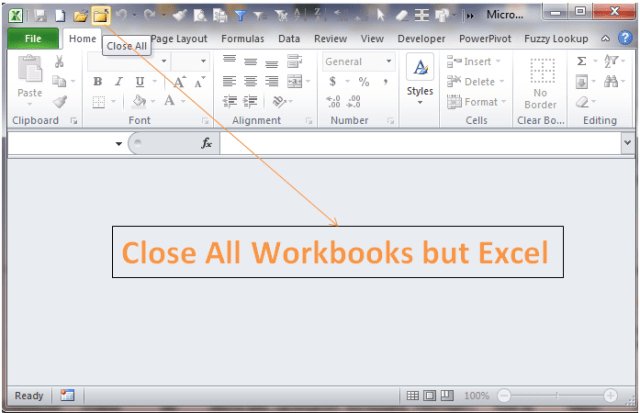Open the File tab

tap(33, 39)
